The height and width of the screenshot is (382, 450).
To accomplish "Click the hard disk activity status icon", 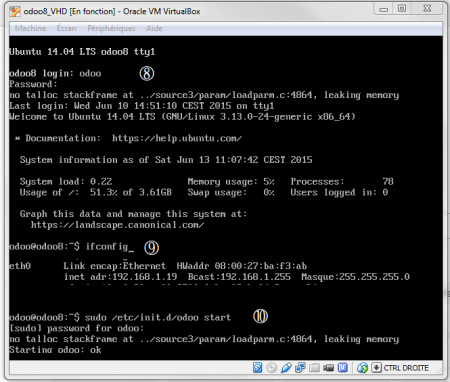I will point(257,368).
